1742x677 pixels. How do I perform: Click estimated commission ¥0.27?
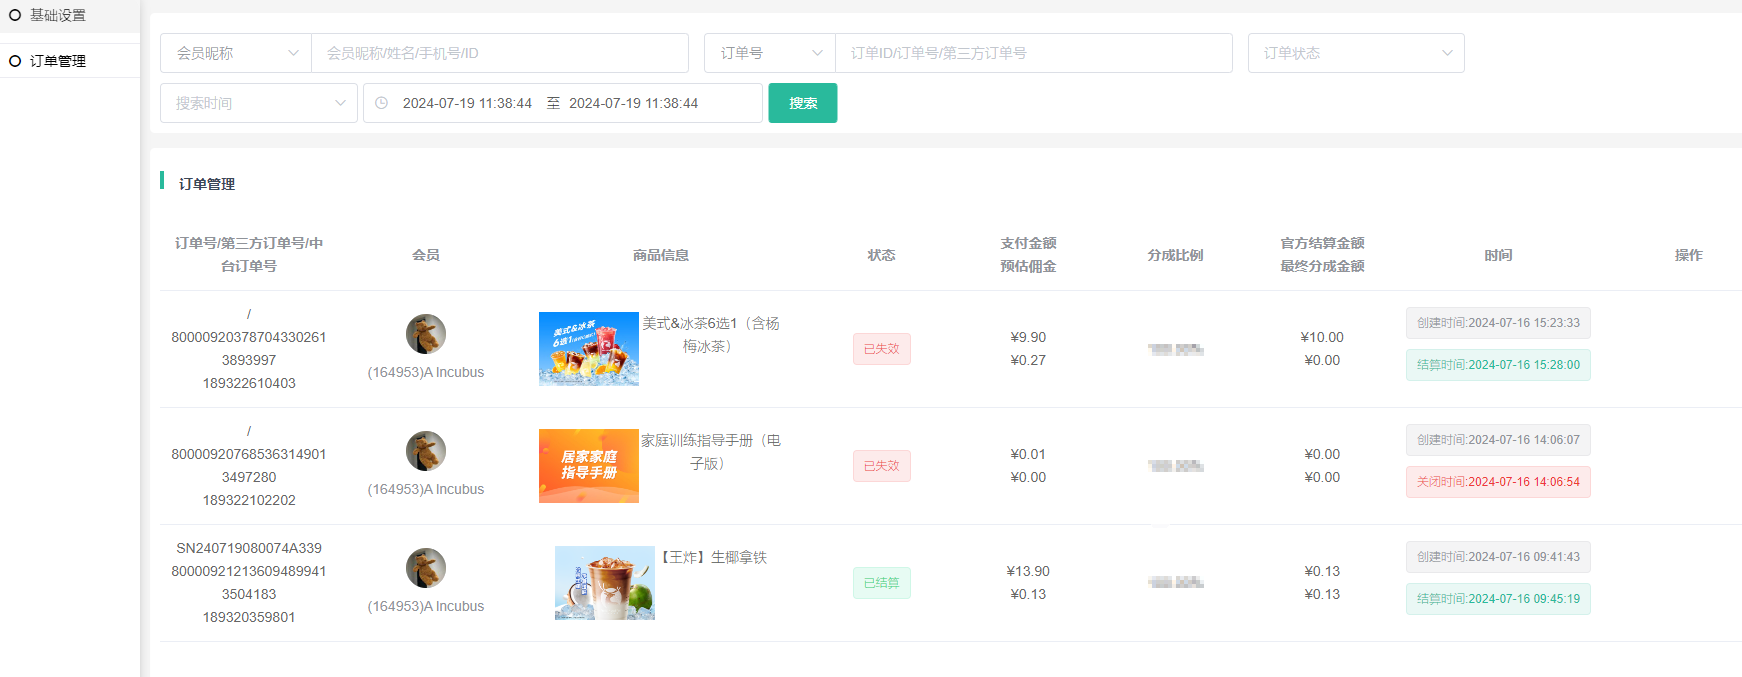click(1028, 360)
